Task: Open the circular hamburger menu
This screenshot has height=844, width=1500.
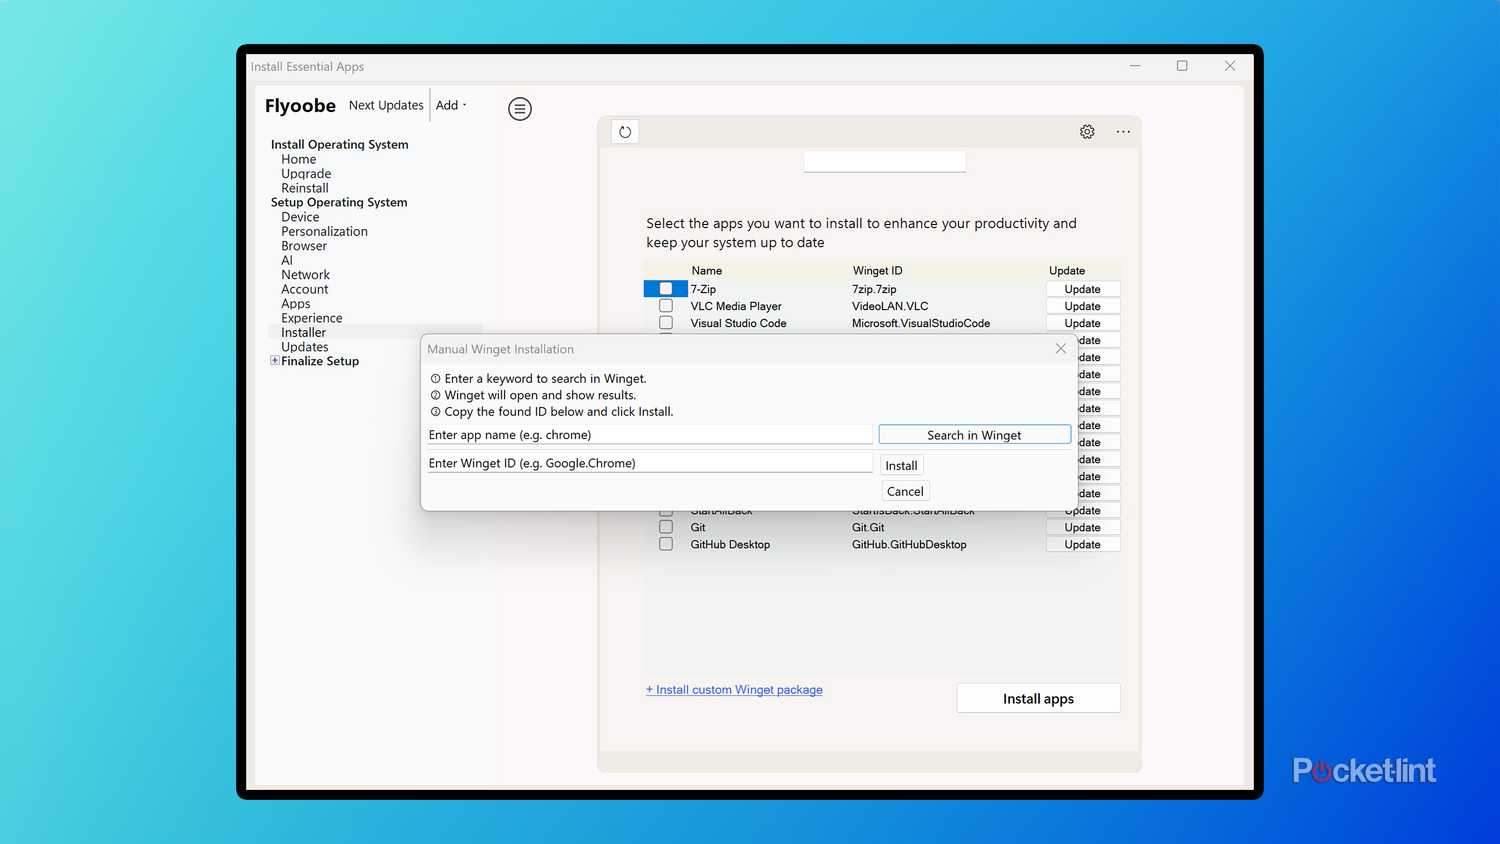Action: point(519,108)
